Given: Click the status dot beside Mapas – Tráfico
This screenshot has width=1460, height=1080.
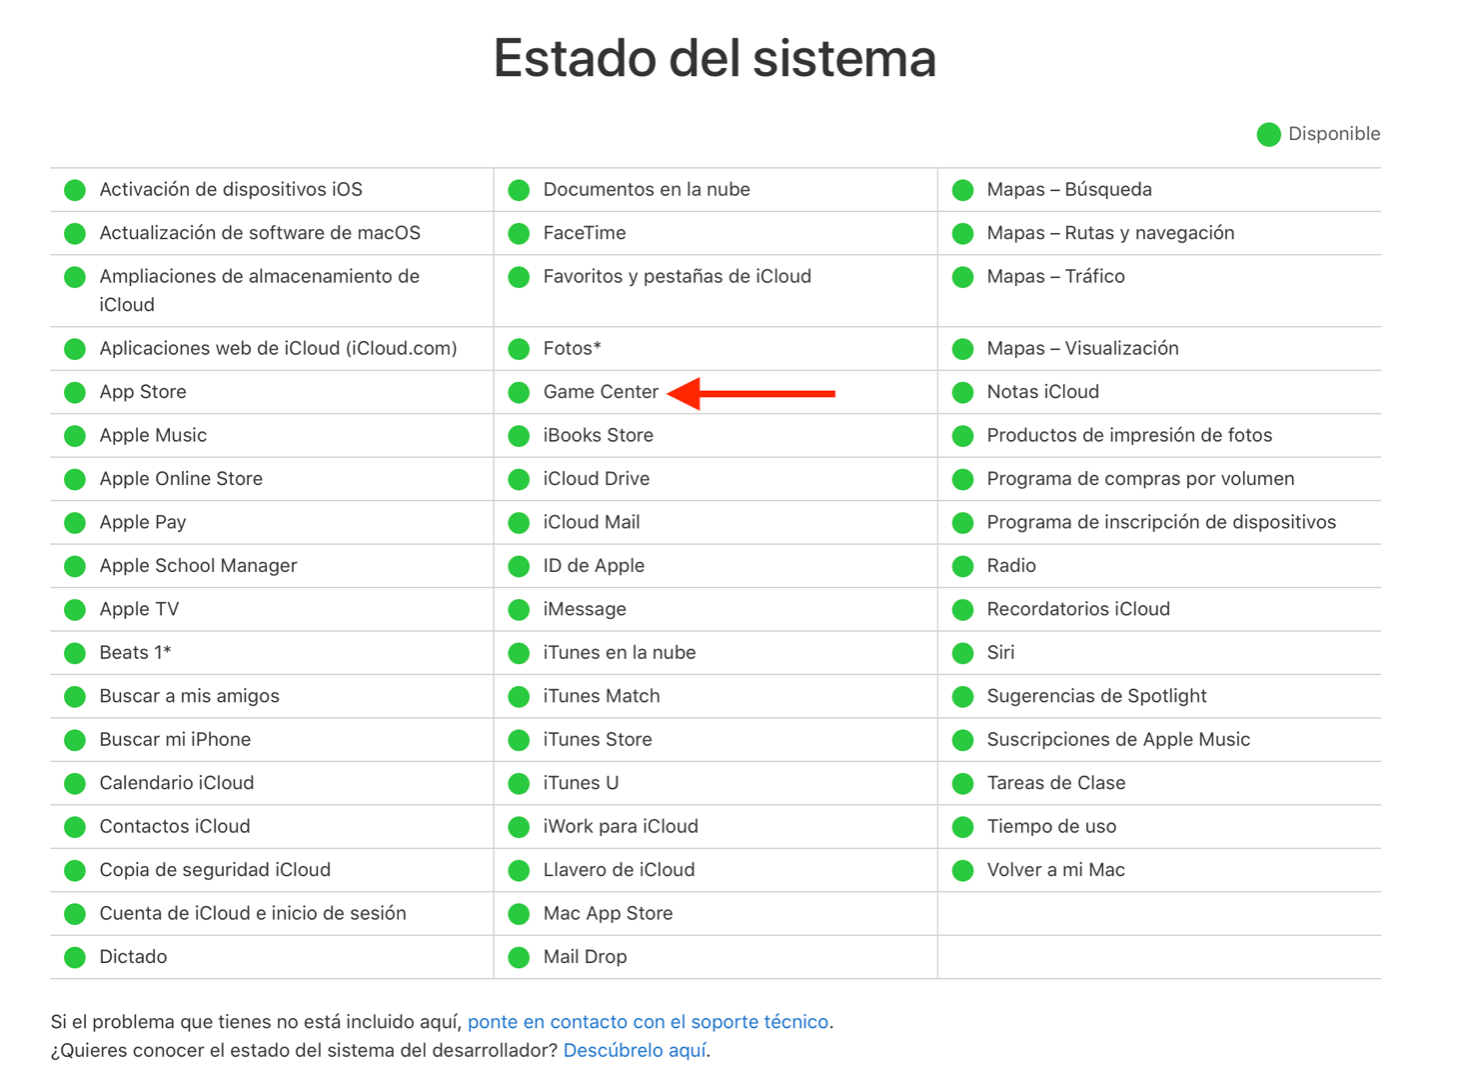Looking at the screenshot, I should (962, 278).
